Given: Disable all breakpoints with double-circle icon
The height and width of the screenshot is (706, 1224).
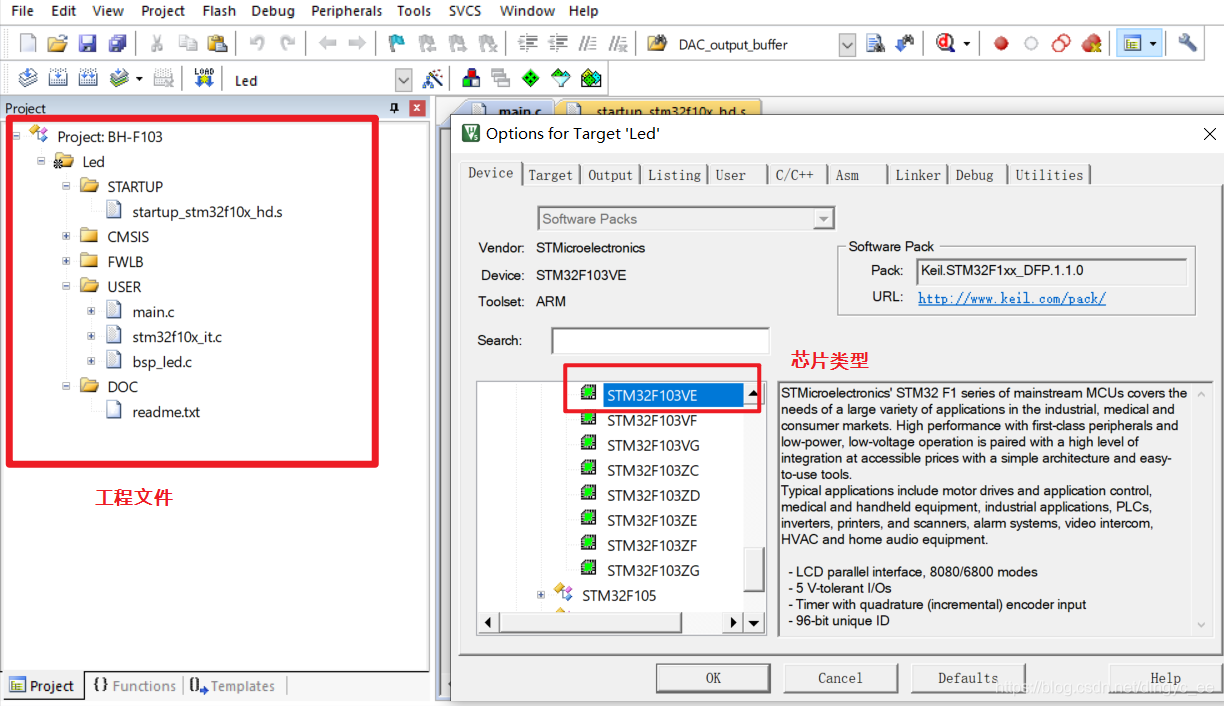Looking at the screenshot, I should [x=1061, y=43].
